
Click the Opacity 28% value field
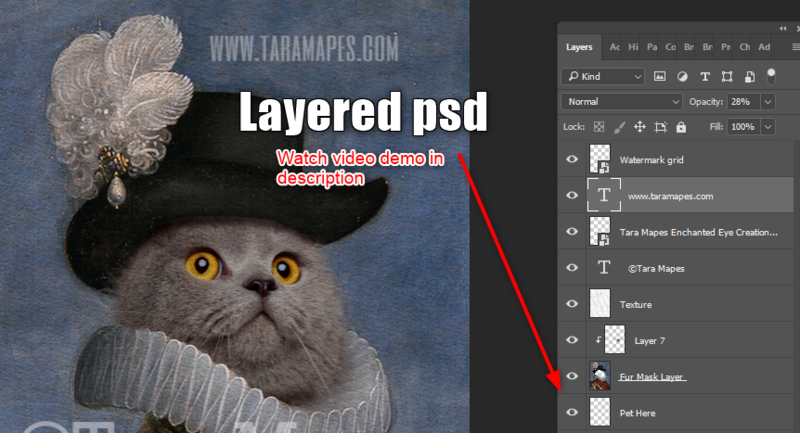pyautogui.click(x=744, y=101)
